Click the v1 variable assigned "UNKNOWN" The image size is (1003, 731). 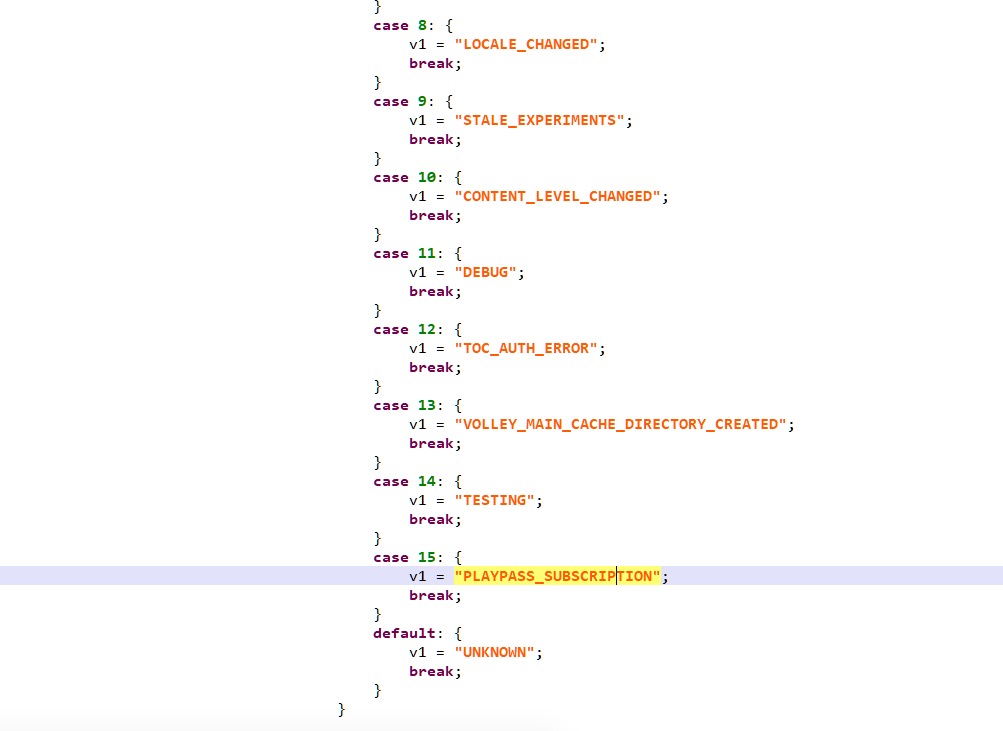click(418, 653)
